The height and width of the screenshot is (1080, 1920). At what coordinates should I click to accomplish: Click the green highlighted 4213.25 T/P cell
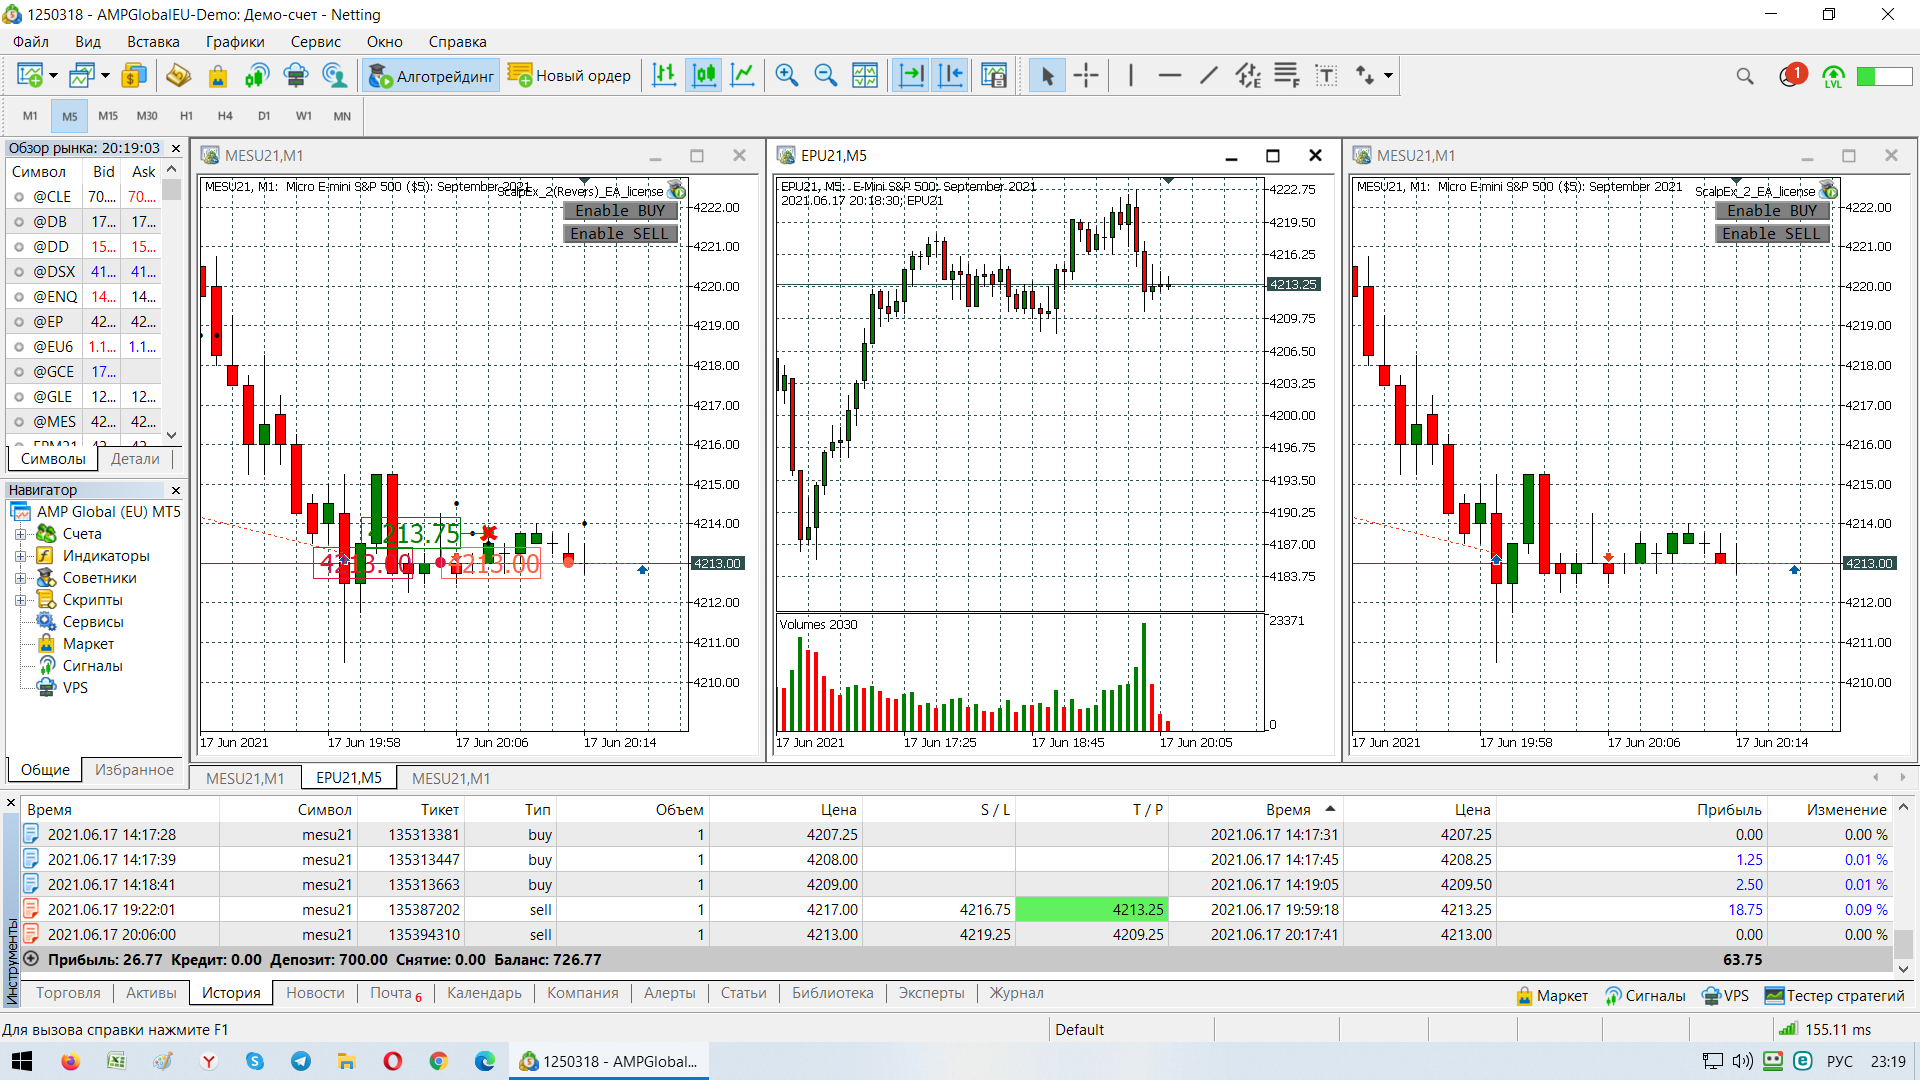click(x=1091, y=910)
